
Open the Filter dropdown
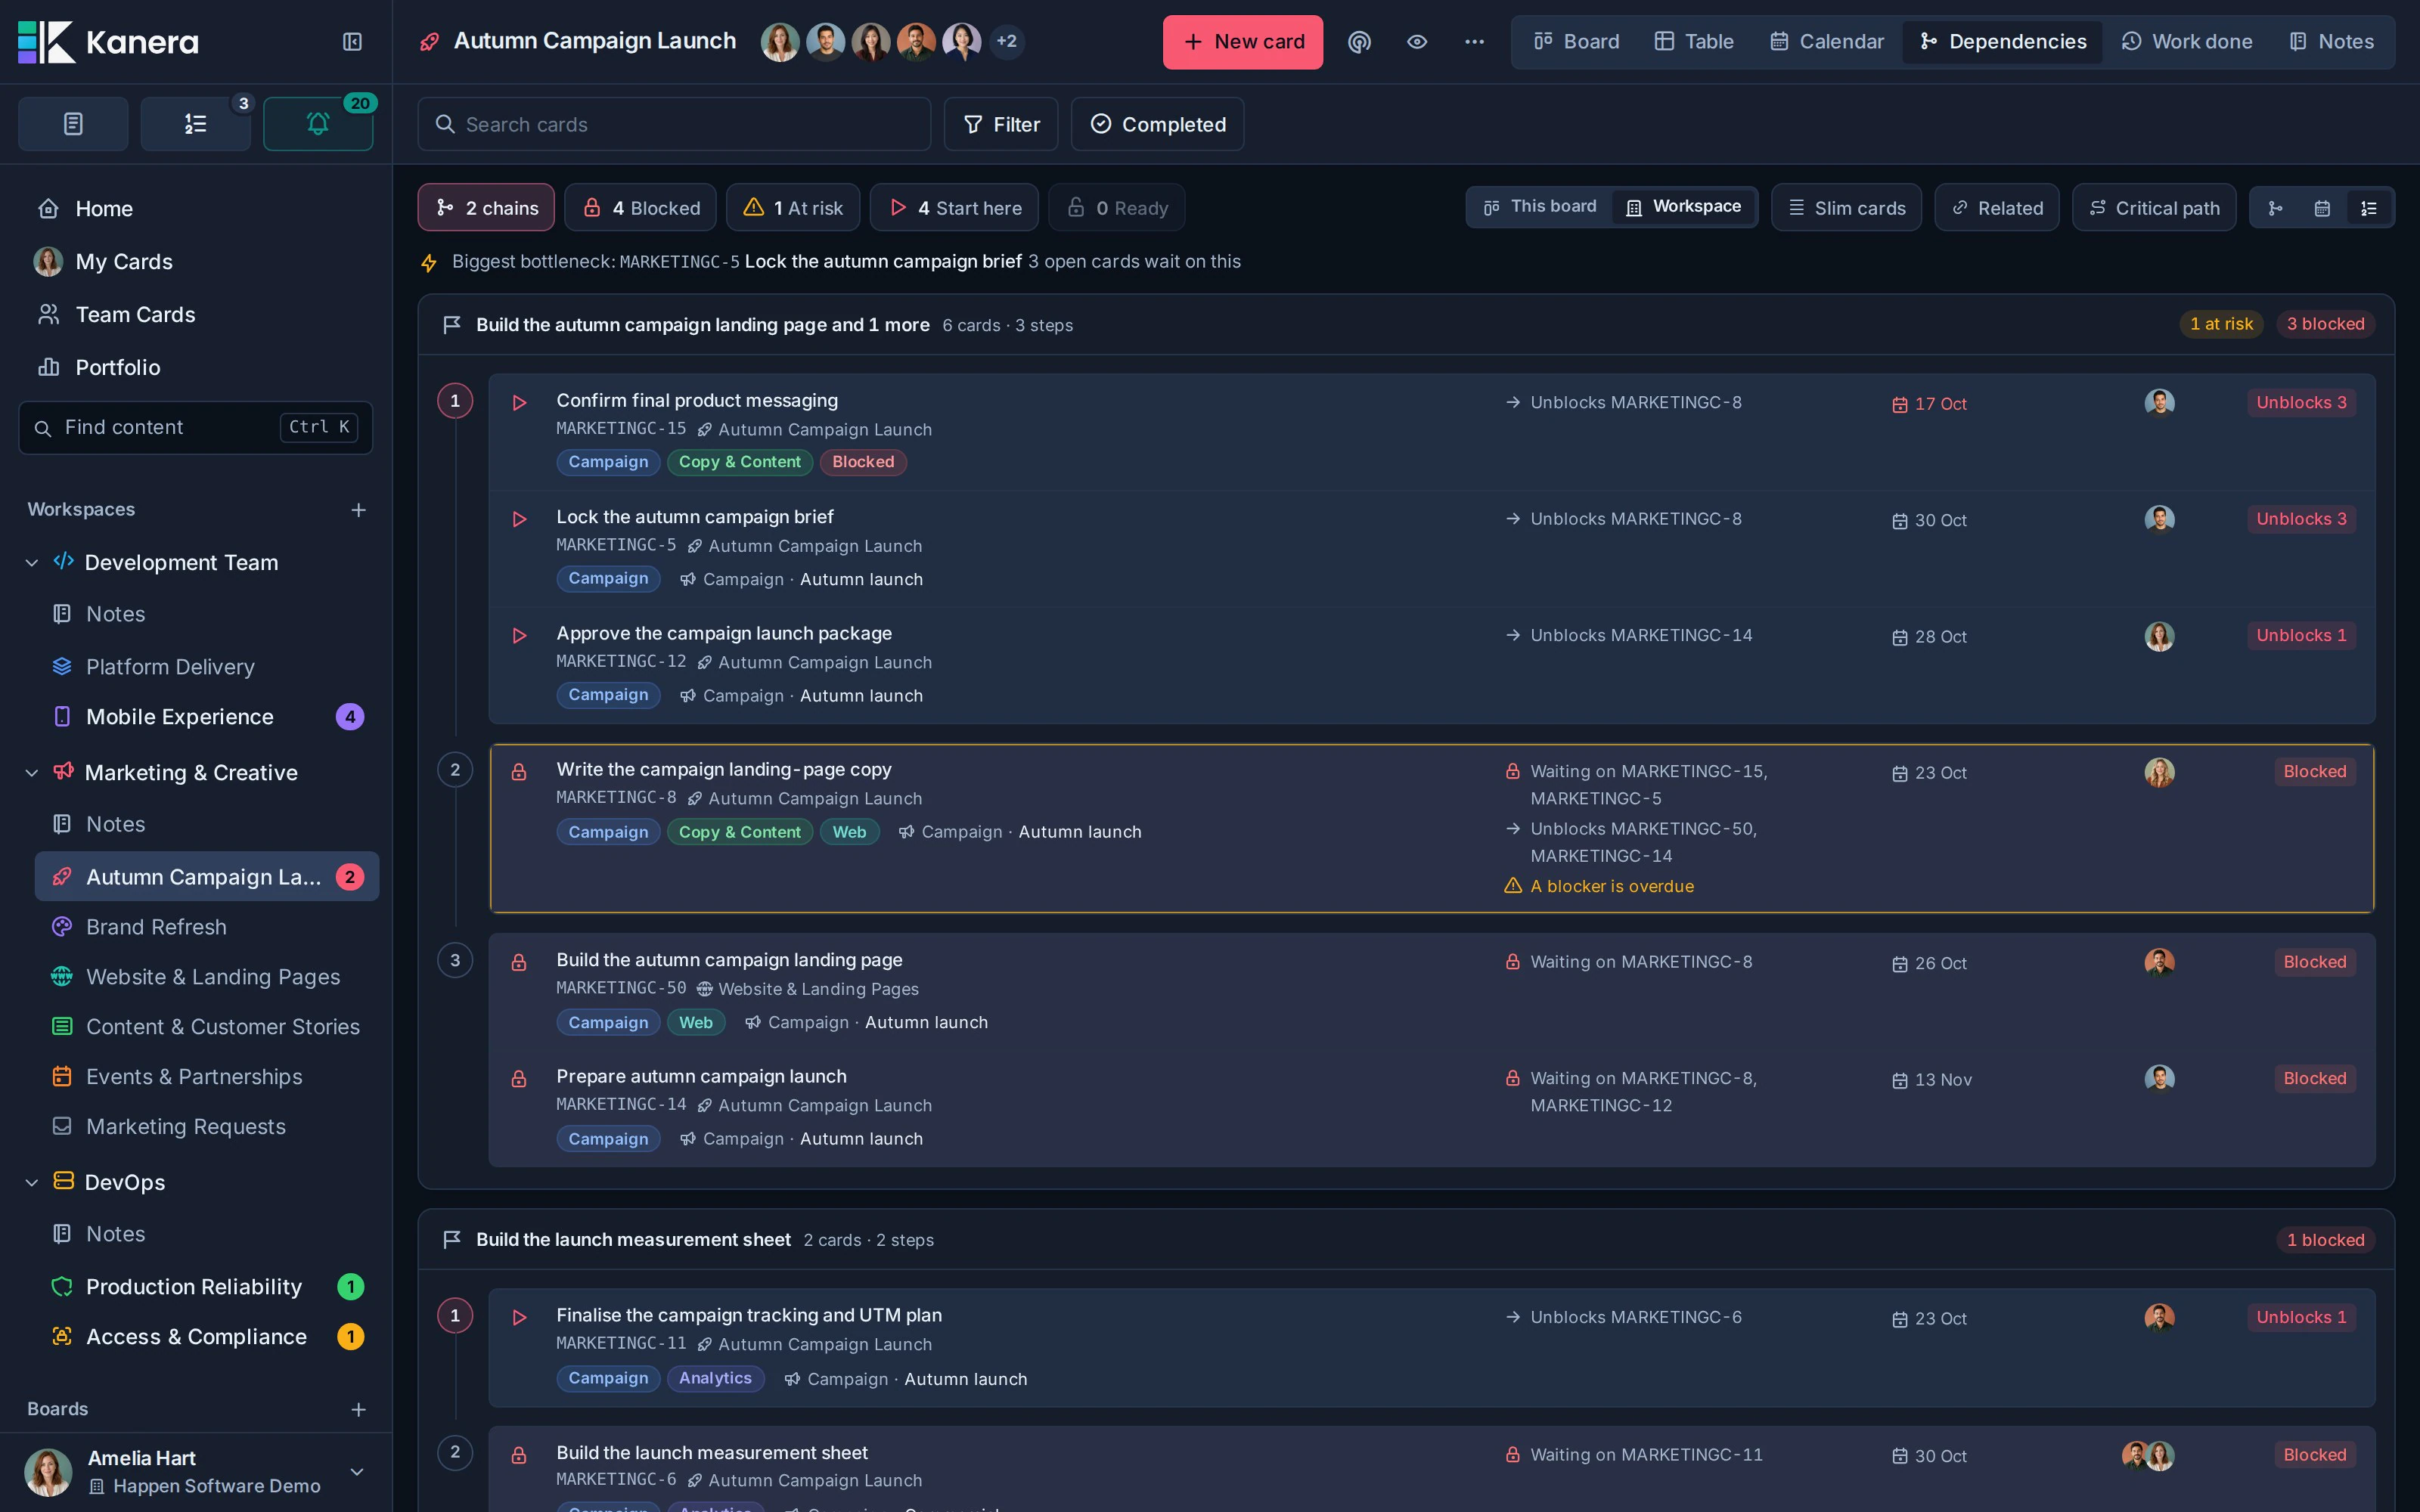1001,124
